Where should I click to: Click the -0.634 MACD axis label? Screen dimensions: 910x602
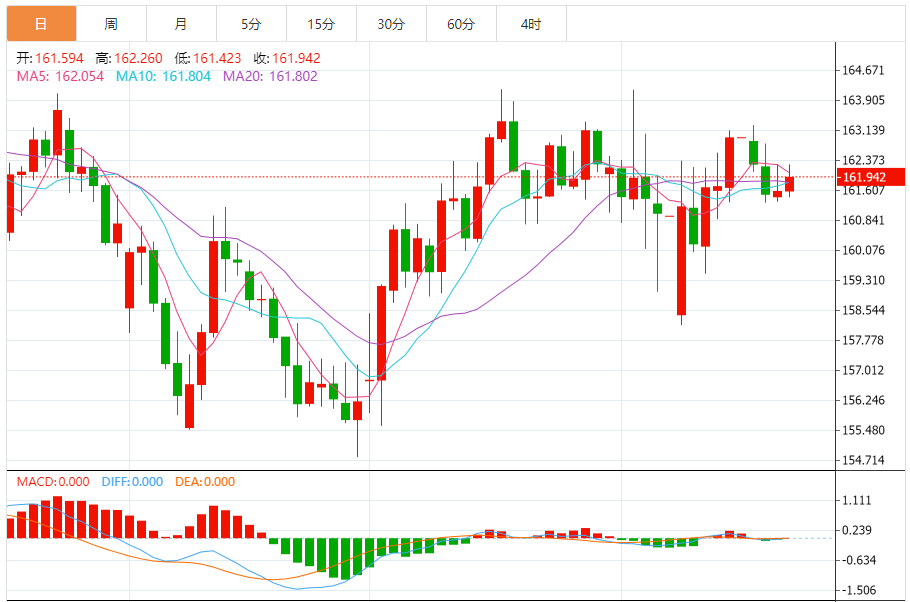(x=857, y=560)
